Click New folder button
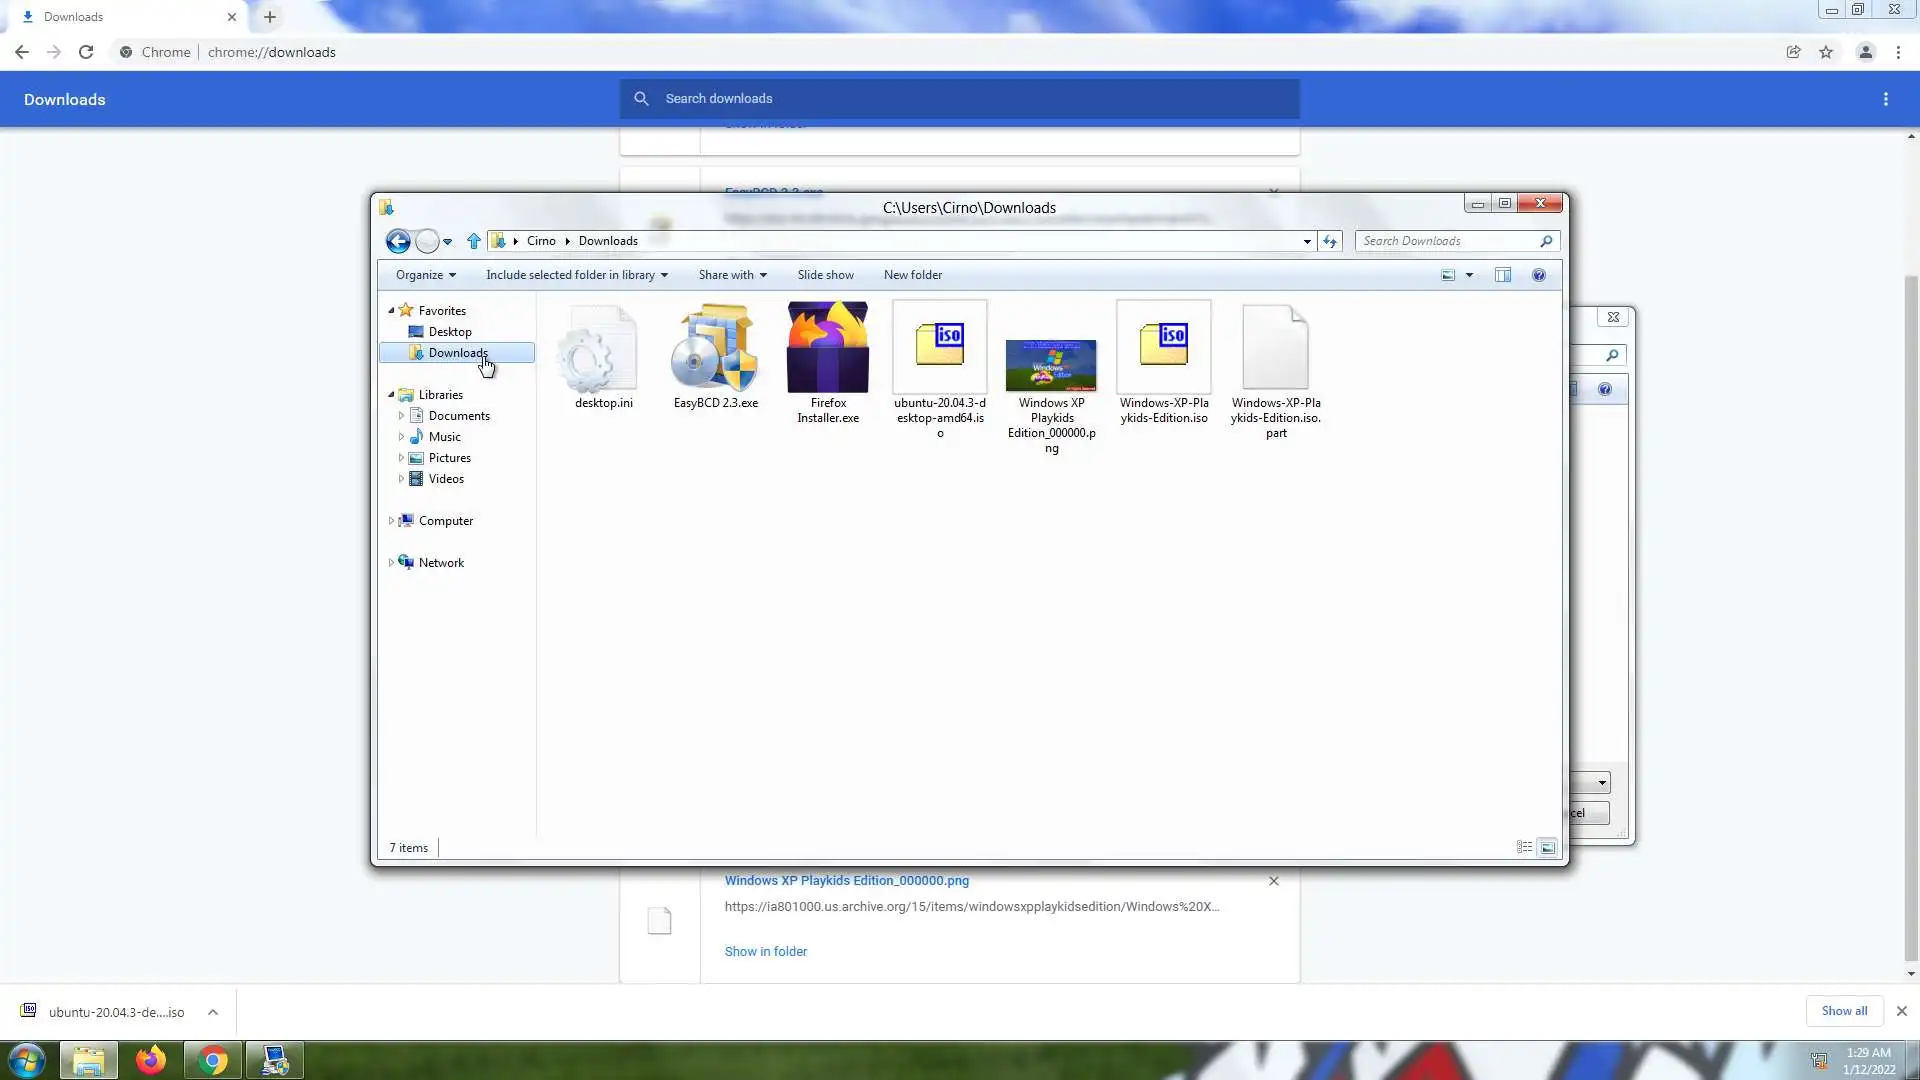This screenshot has width=1920, height=1080. [x=912, y=275]
